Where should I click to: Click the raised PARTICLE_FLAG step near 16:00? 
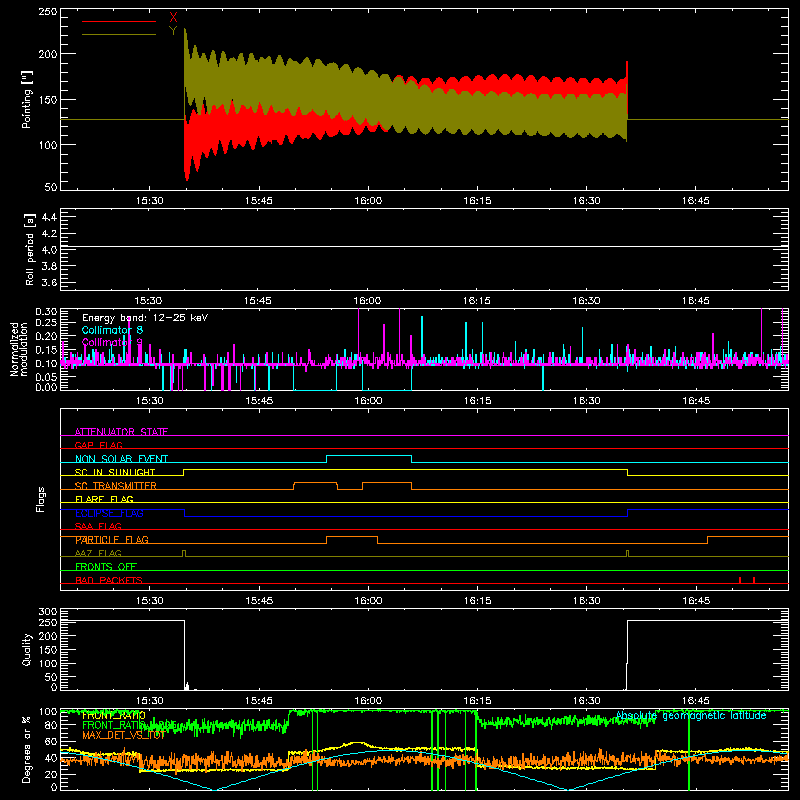coord(352,537)
